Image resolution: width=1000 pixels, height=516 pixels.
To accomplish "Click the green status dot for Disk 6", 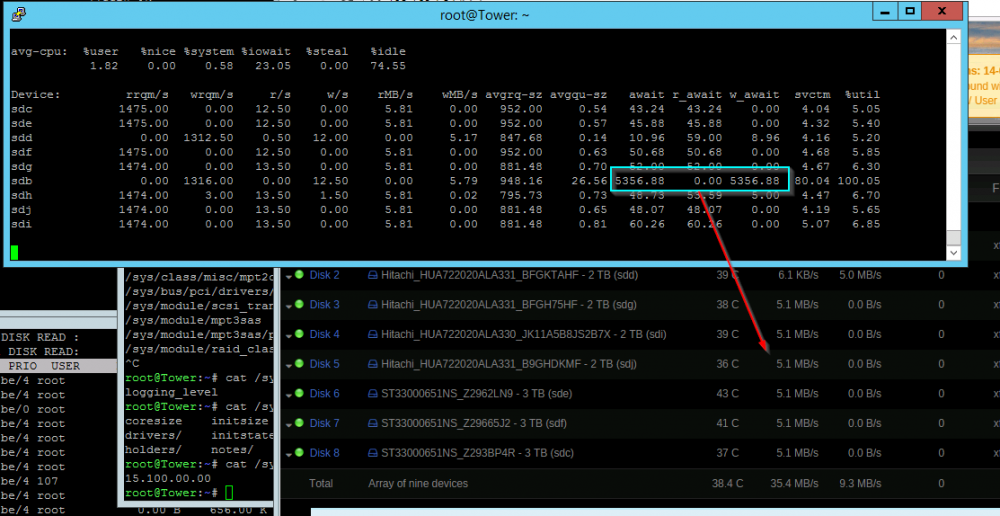I will [x=299, y=394].
